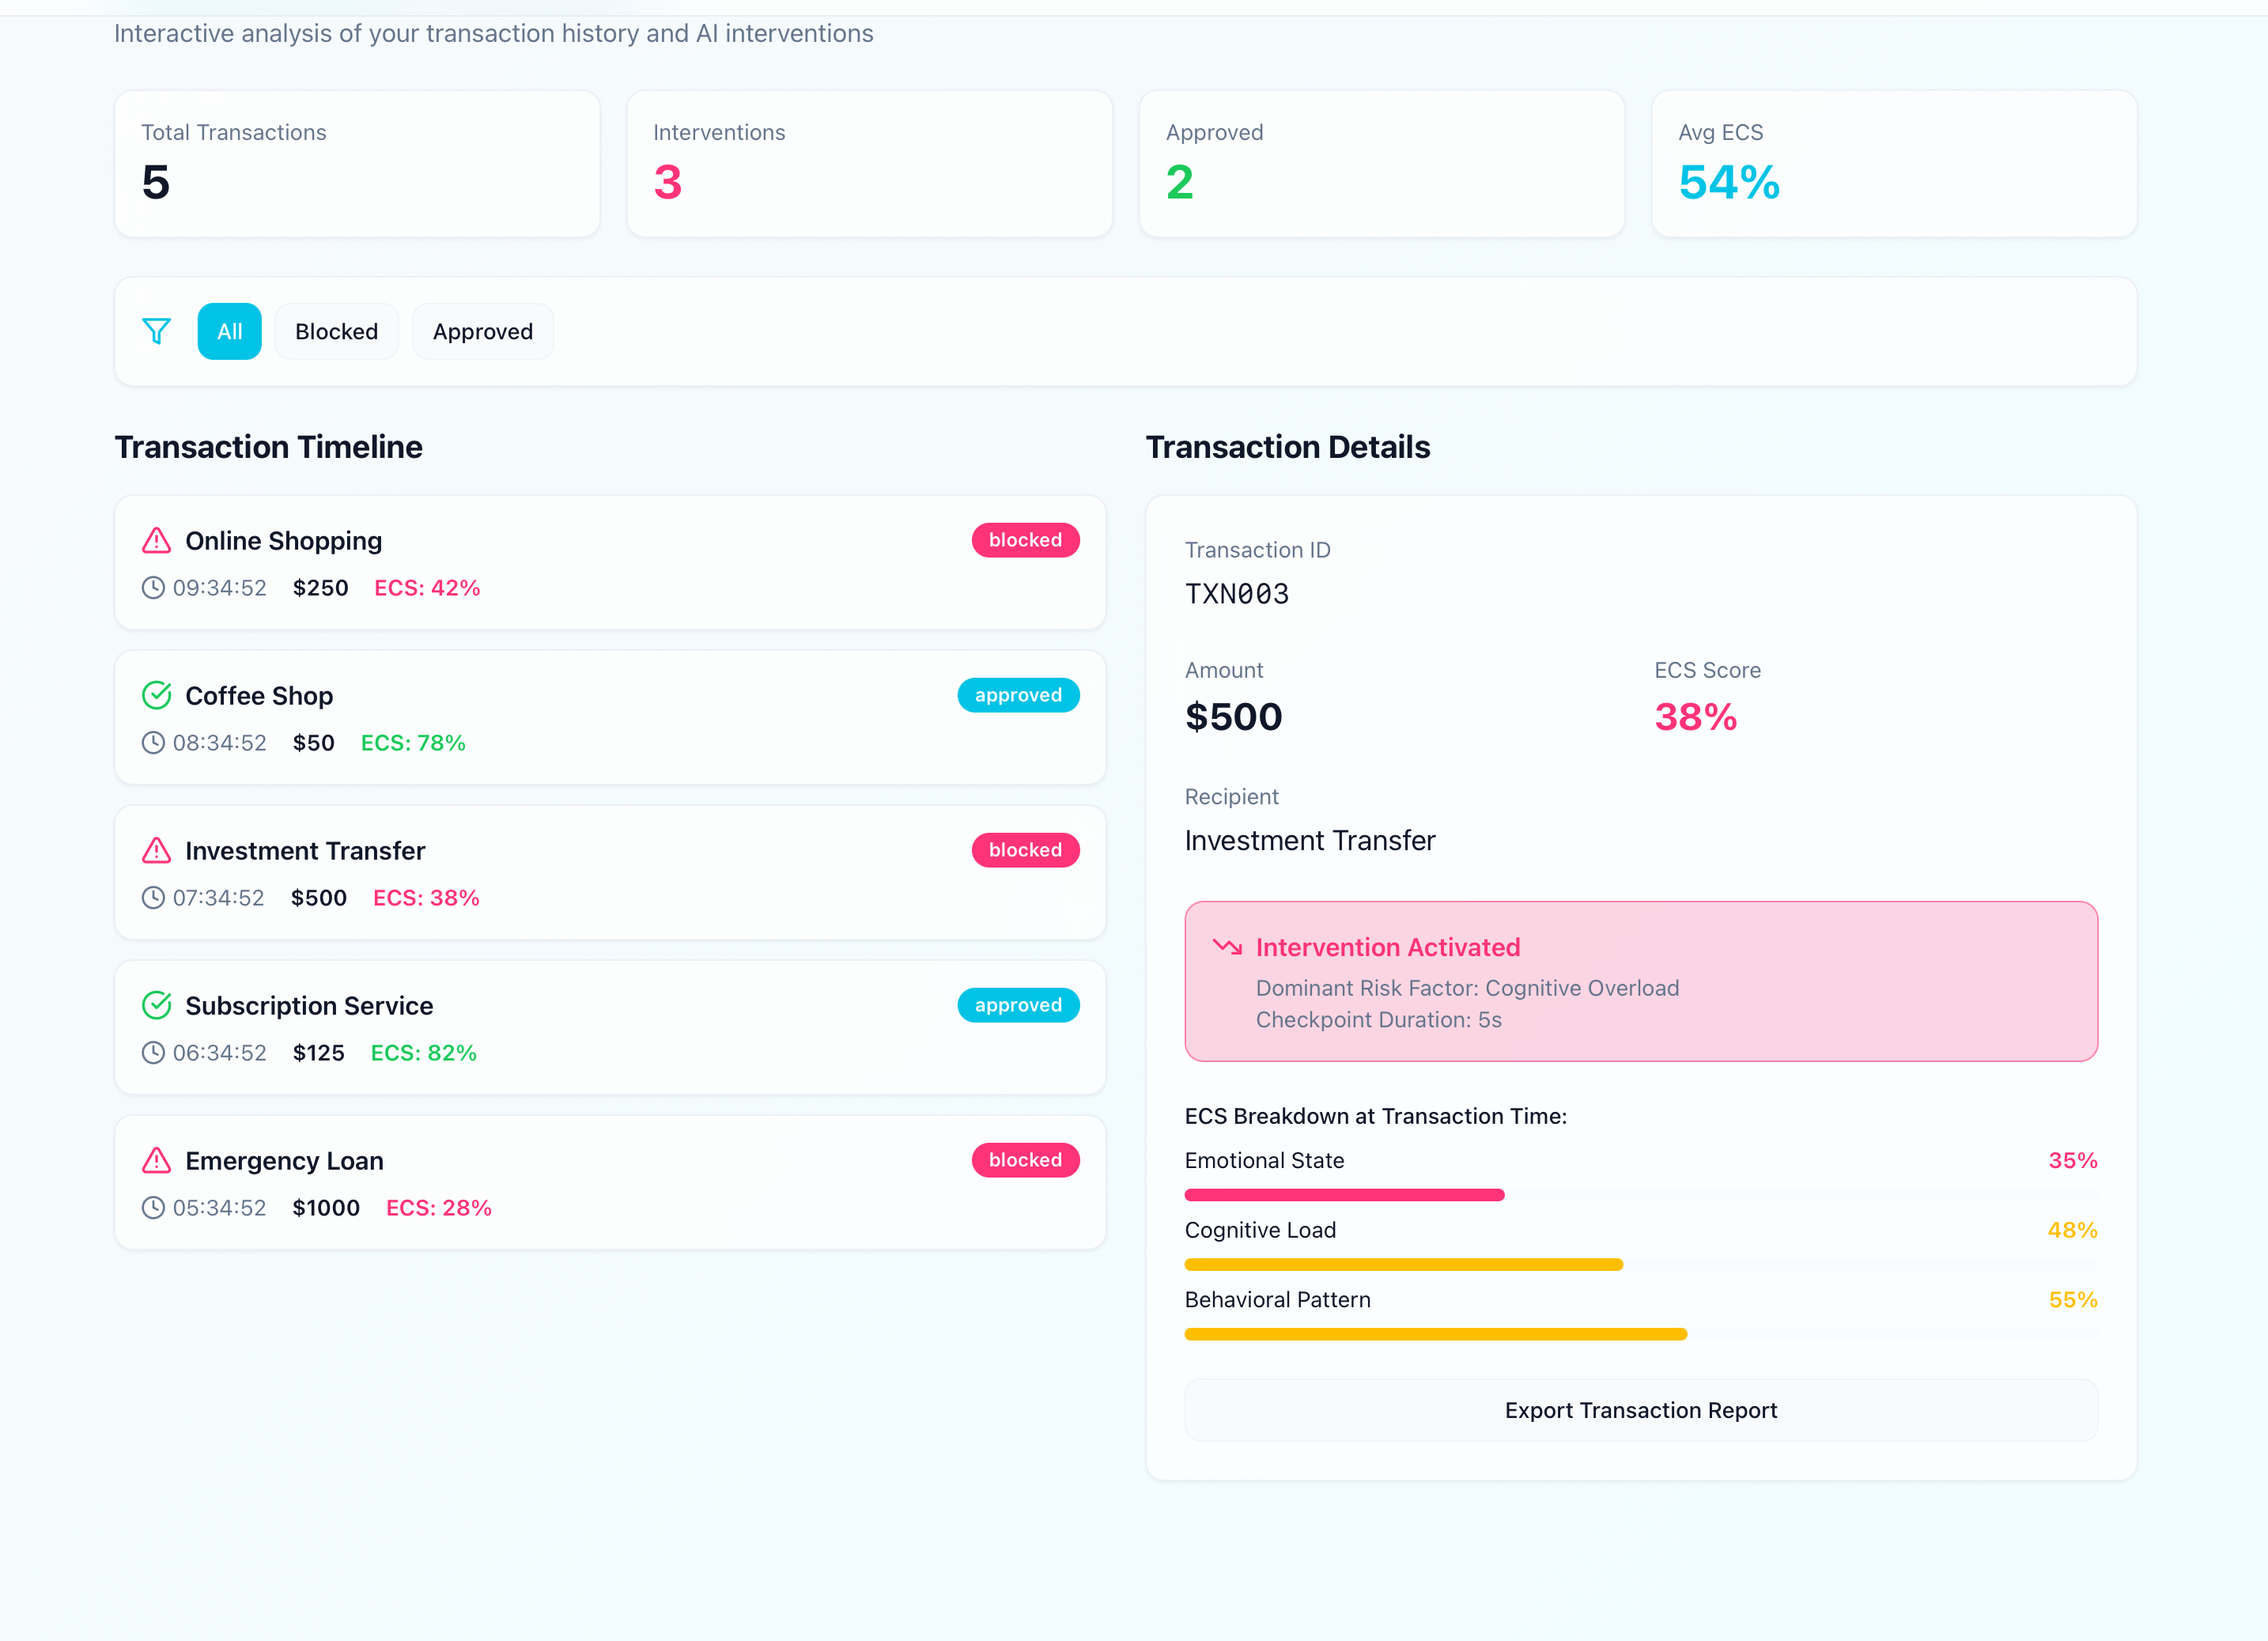Click Subscription Service green checkmark icon

(x=156, y=1005)
